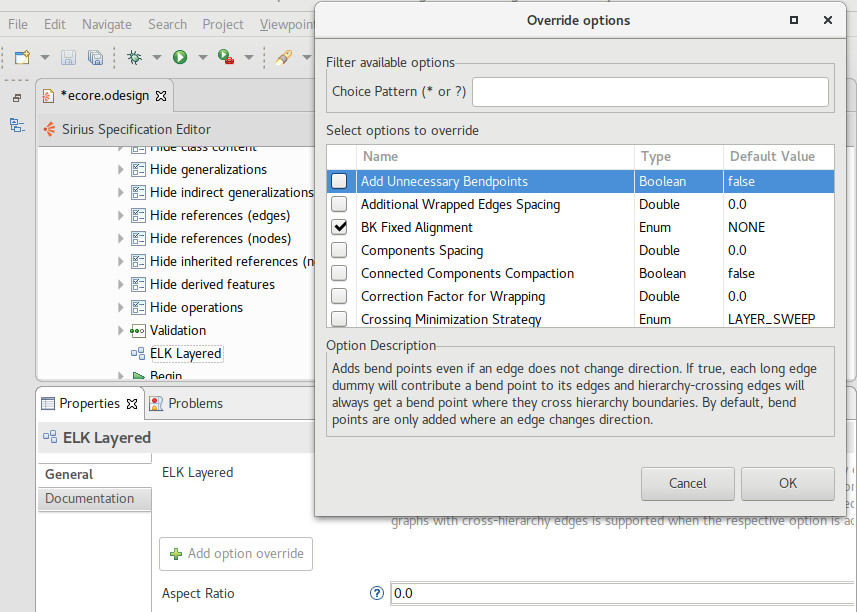Open the New wizard dropdown arrow

45,57
